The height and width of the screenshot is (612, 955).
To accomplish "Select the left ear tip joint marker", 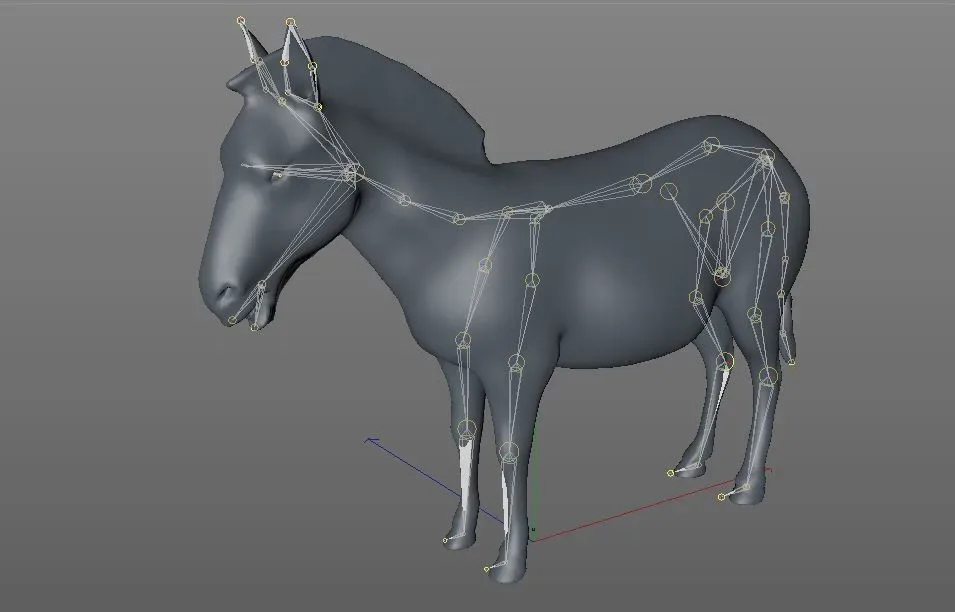I will (x=240, y=19).
